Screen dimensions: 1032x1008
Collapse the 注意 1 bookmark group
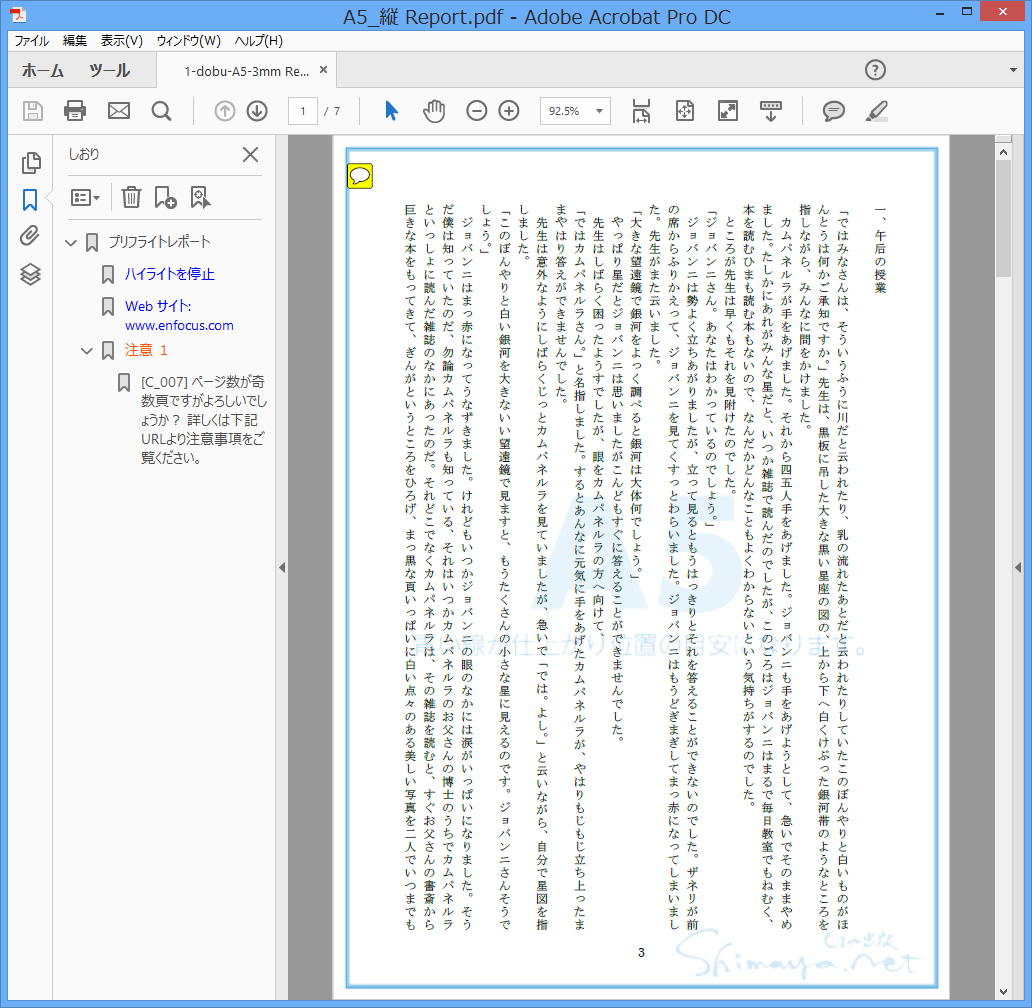click(x=87, y=351)
